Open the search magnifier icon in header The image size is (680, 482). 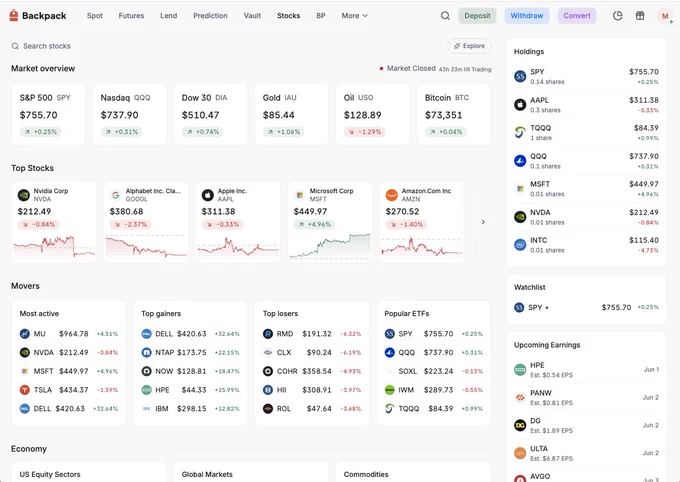(445, 16)
